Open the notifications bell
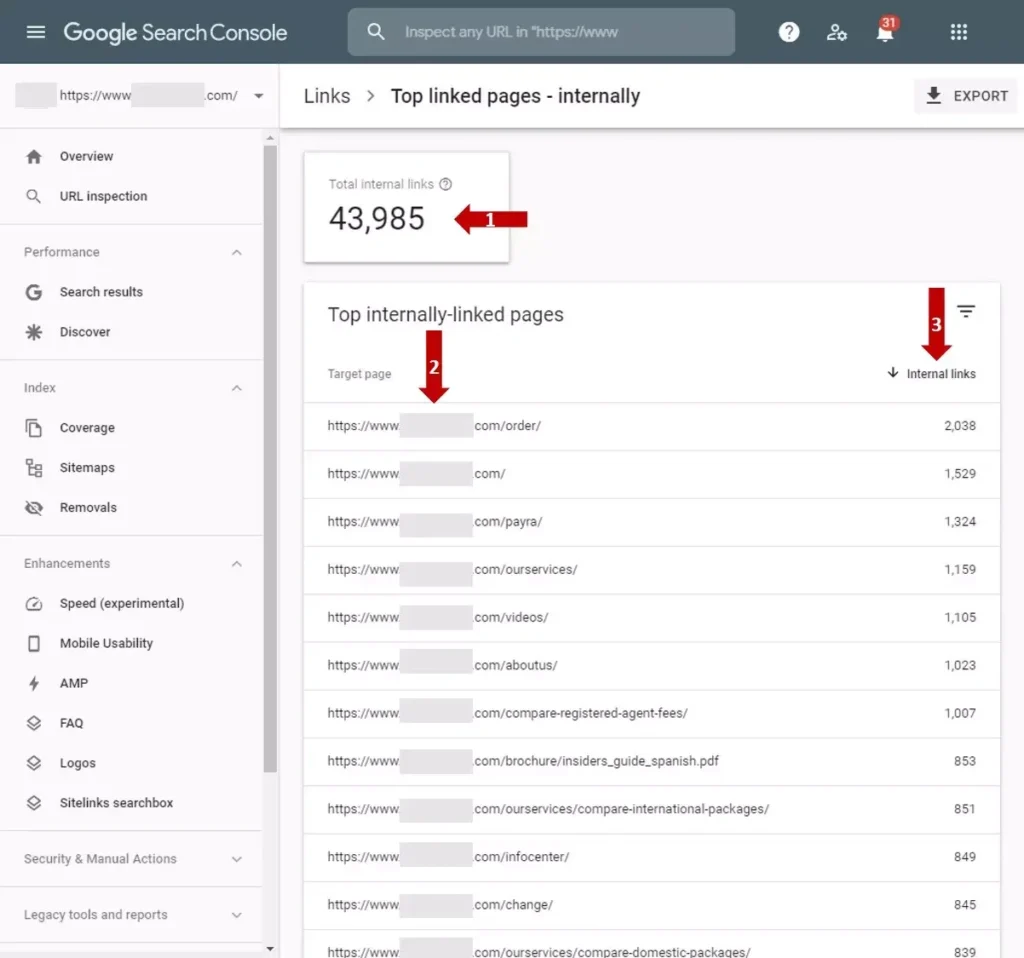Image resolution: width=1024 pixels, height=958 pixels. tap(886, 31)
